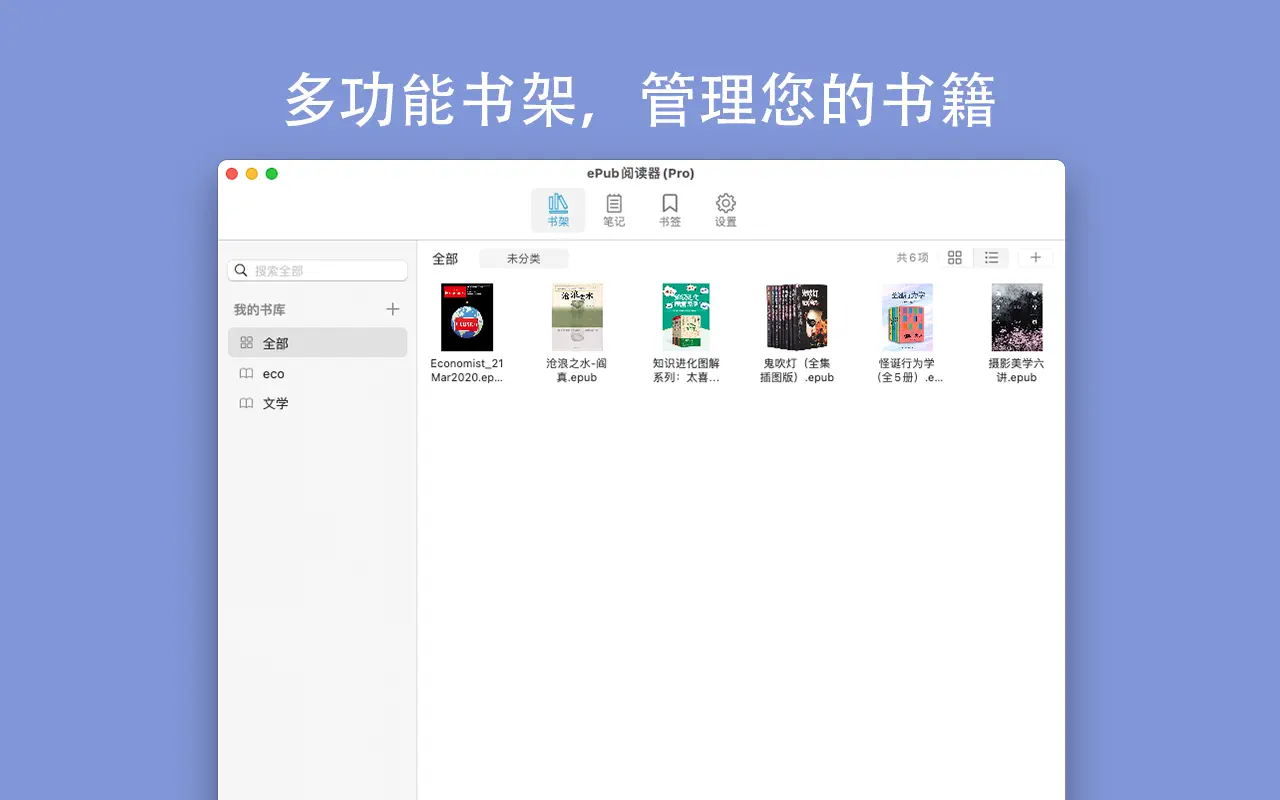Select the eco library in sidebar

coord(273,373)
